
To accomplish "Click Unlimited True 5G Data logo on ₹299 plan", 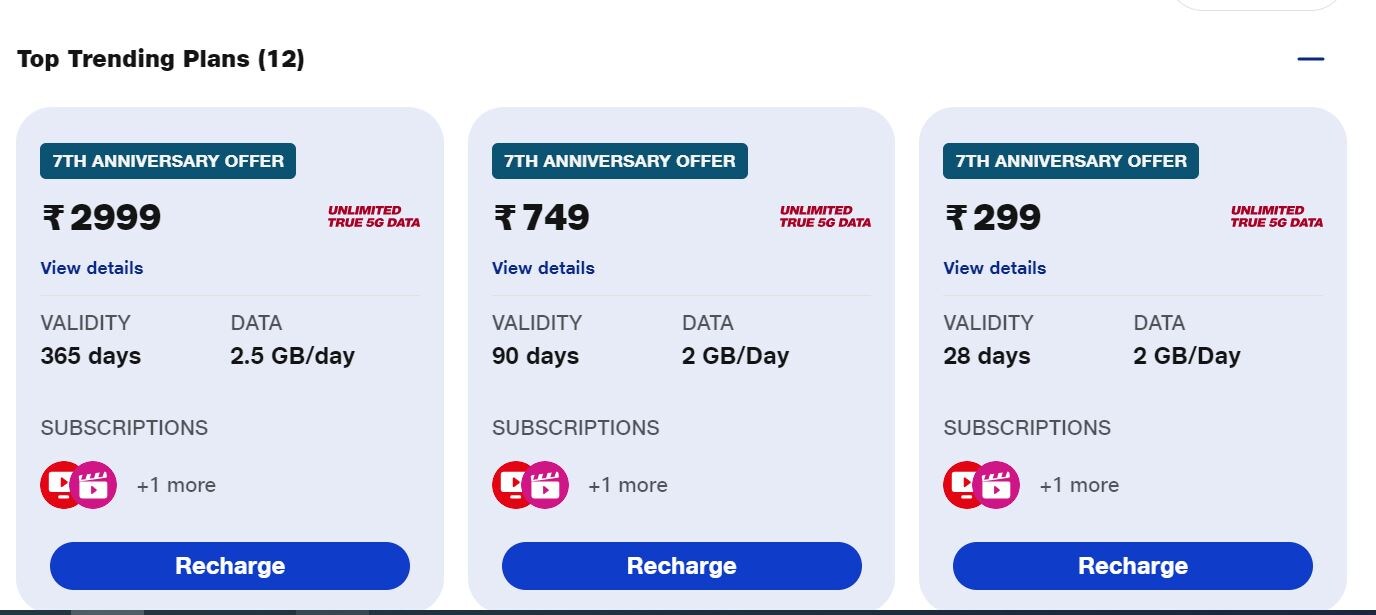I will (1277, 217).
